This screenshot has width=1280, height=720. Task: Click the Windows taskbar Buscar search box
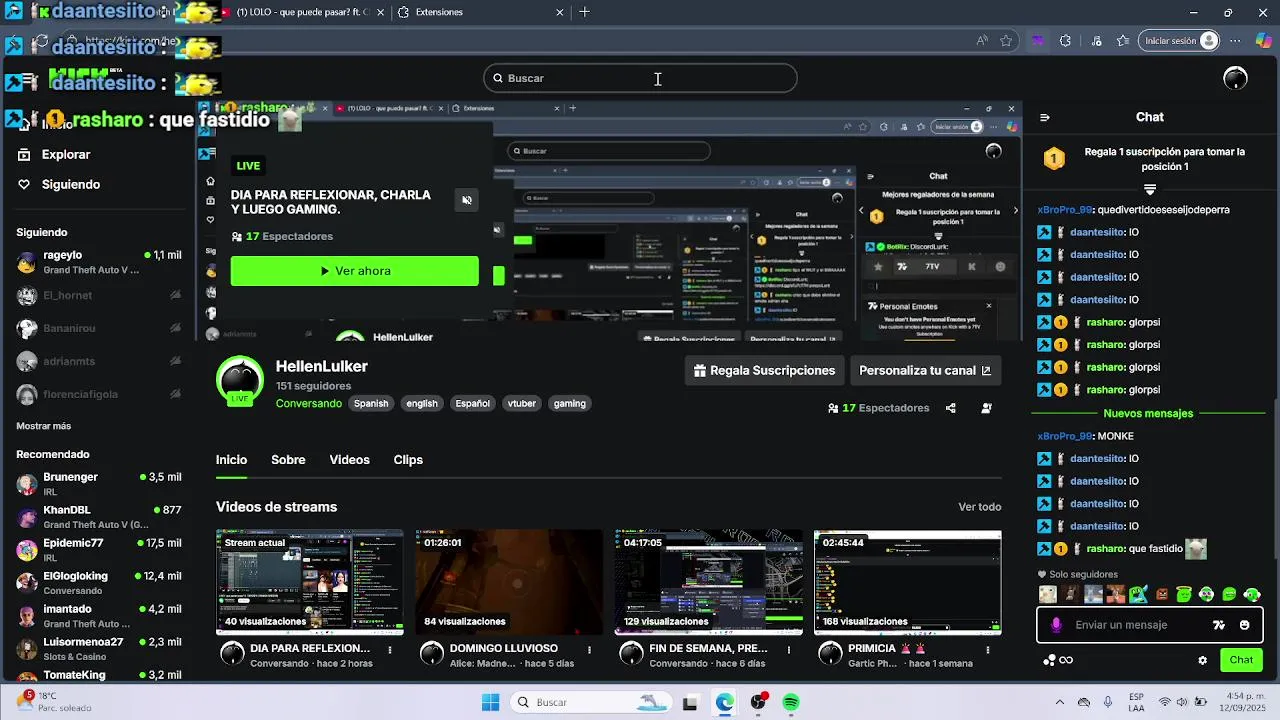point(592,703)
